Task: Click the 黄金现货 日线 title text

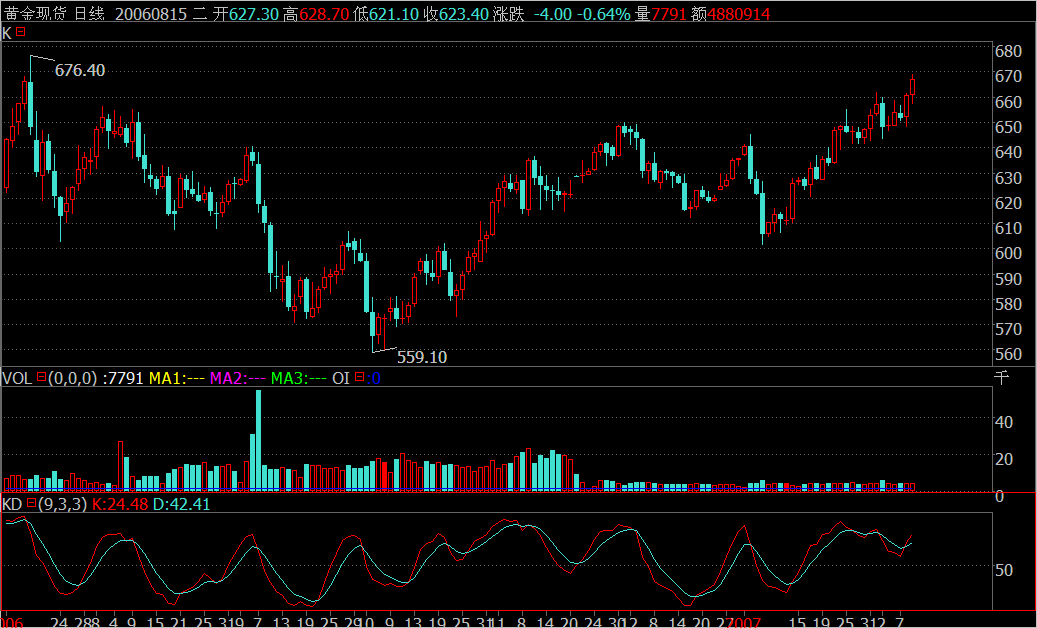Action: (54, 14)
